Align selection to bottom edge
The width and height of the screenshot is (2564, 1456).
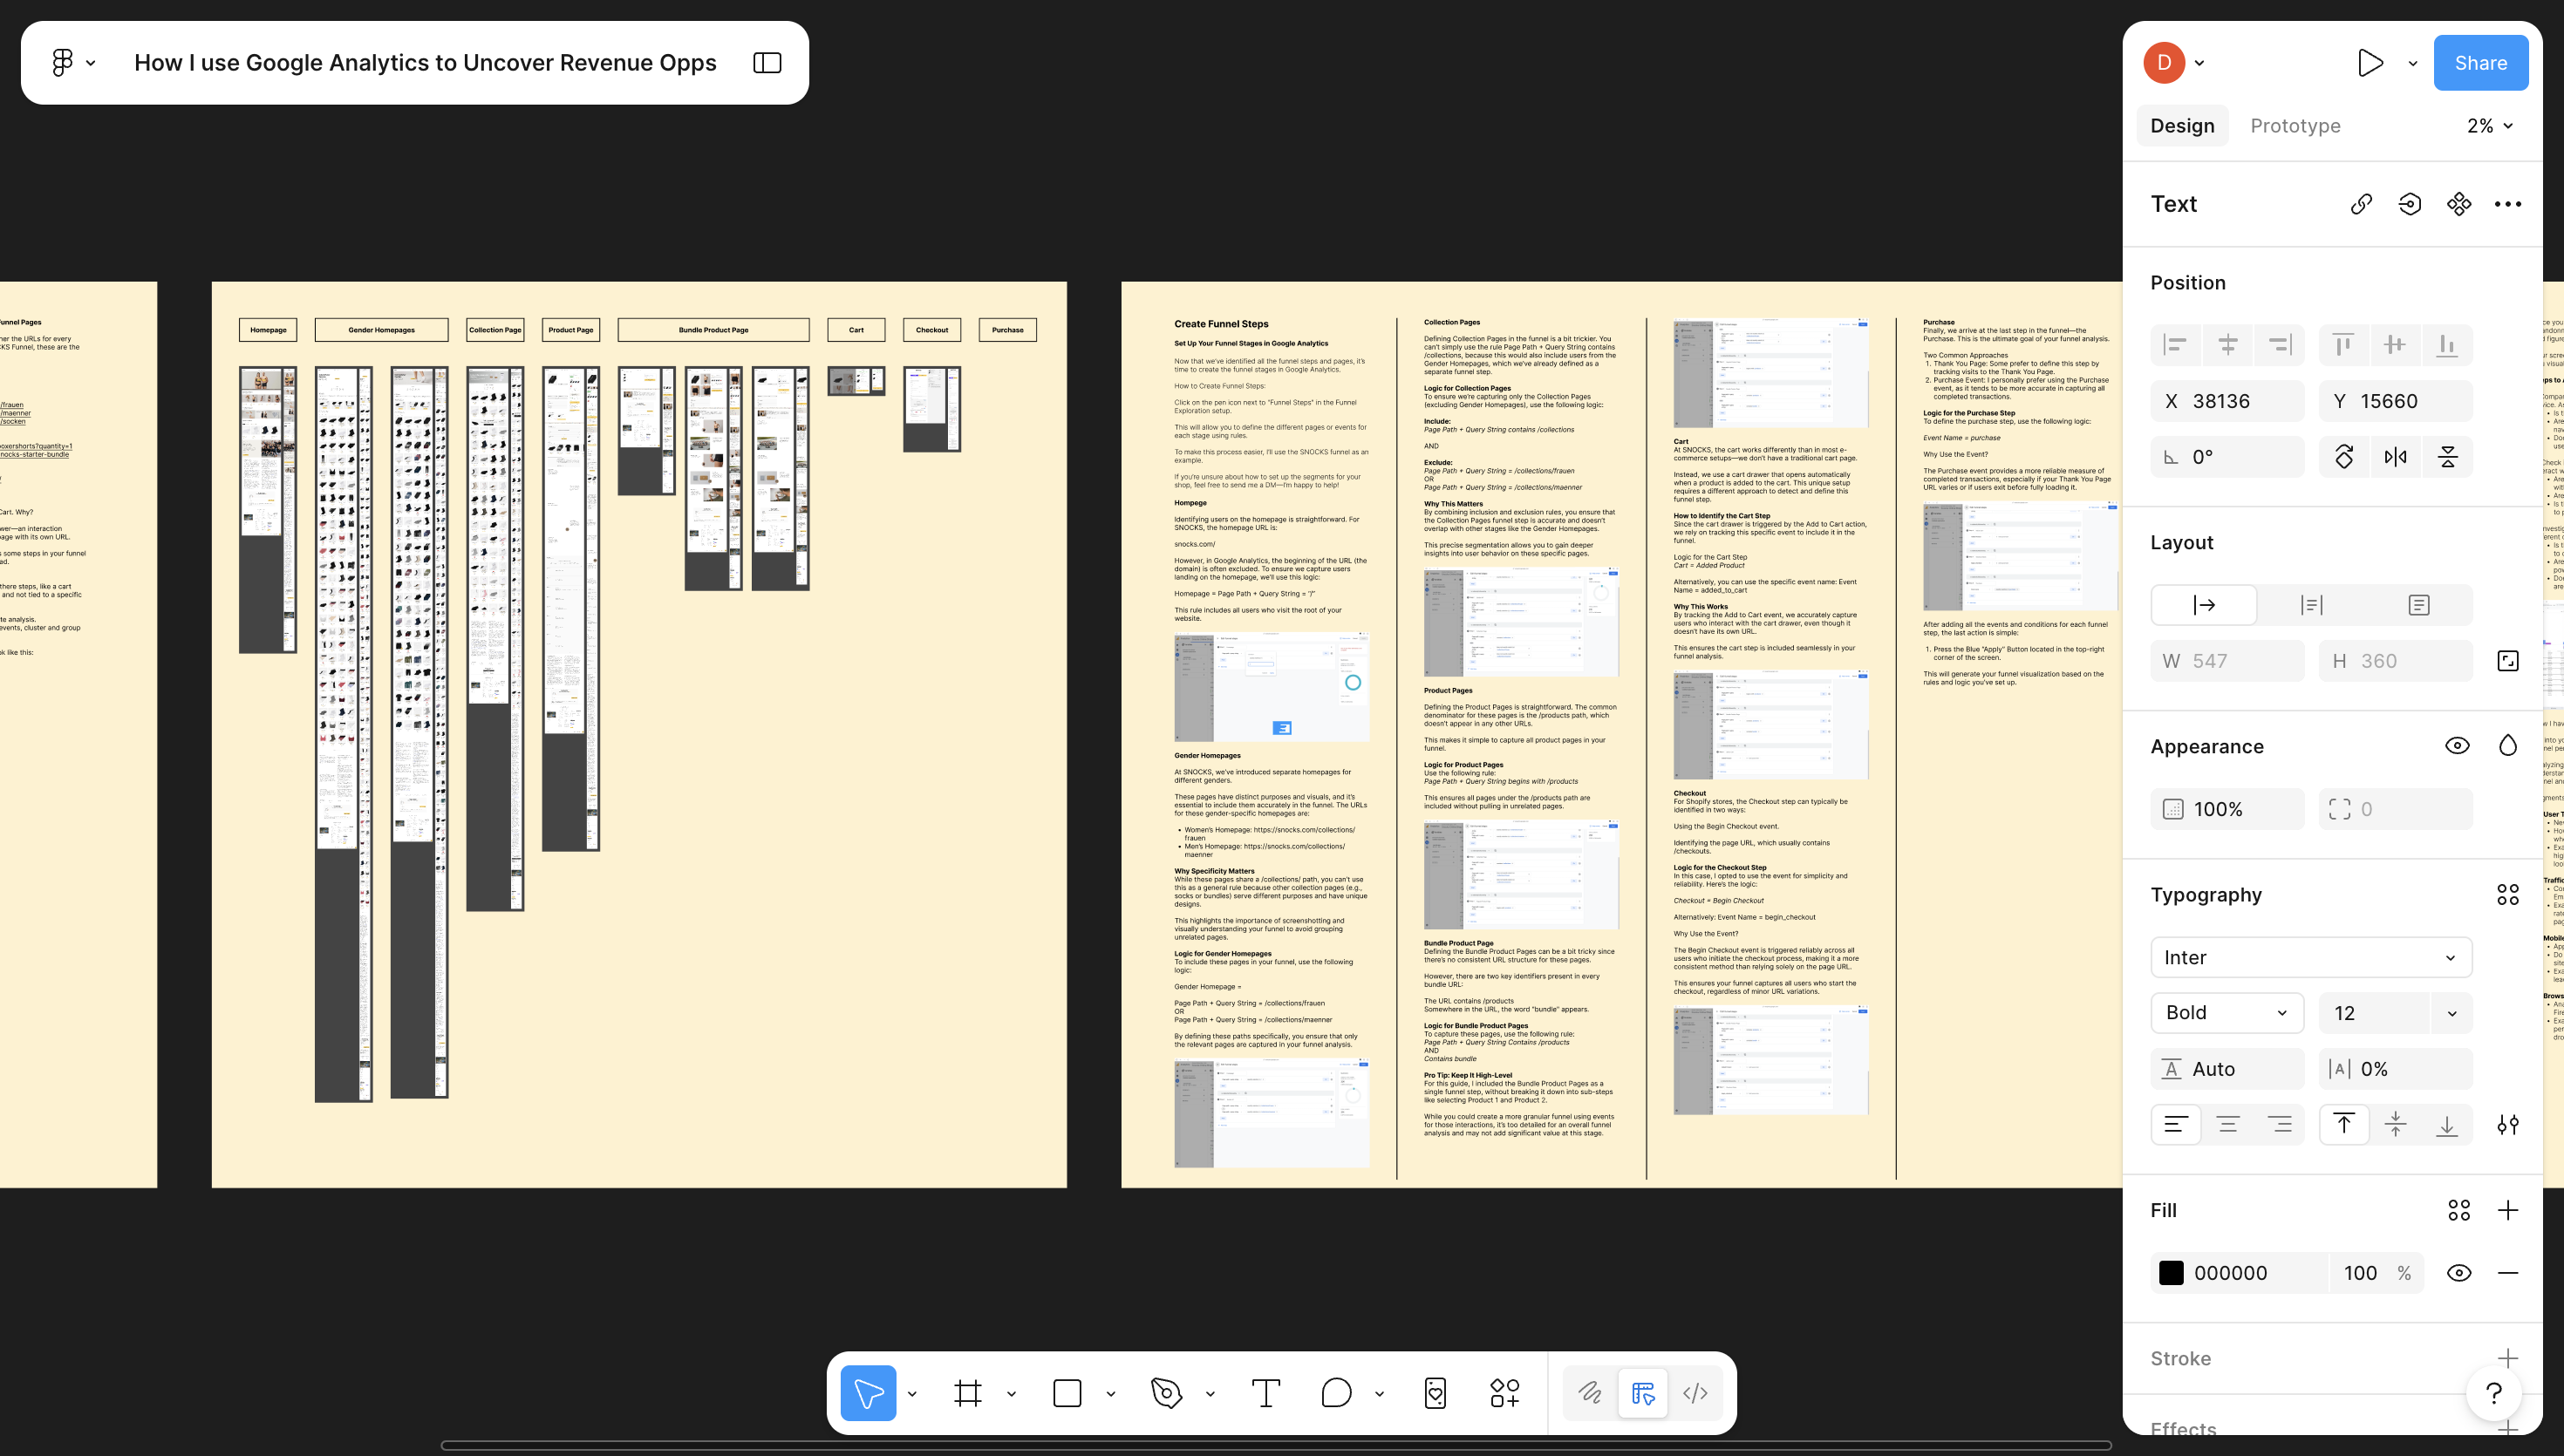pos(2447,345)
